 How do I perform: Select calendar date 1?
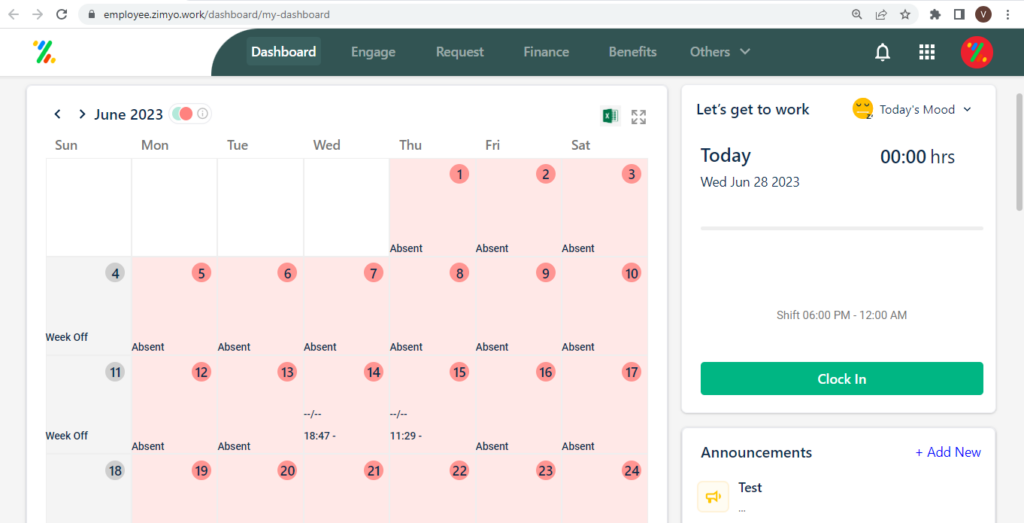(459, 174)
